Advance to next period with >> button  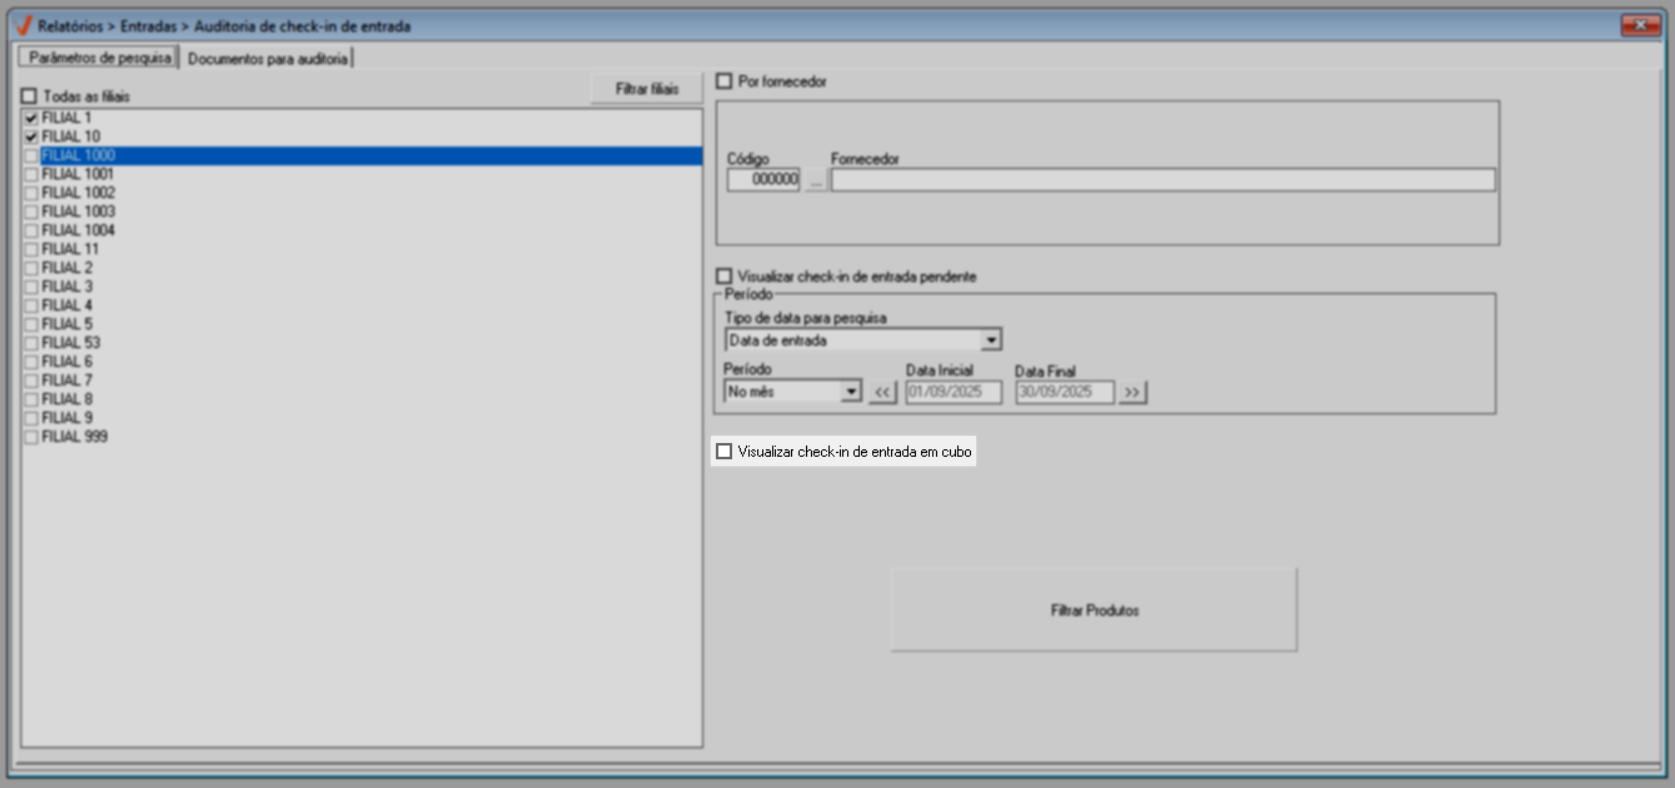(1132, 392)
